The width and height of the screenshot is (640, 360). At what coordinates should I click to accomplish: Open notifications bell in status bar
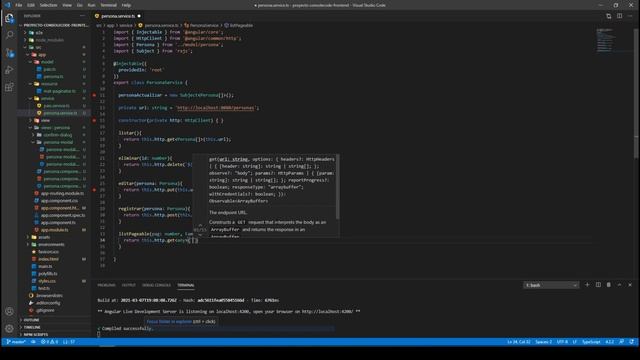click(x=631, y=342)
